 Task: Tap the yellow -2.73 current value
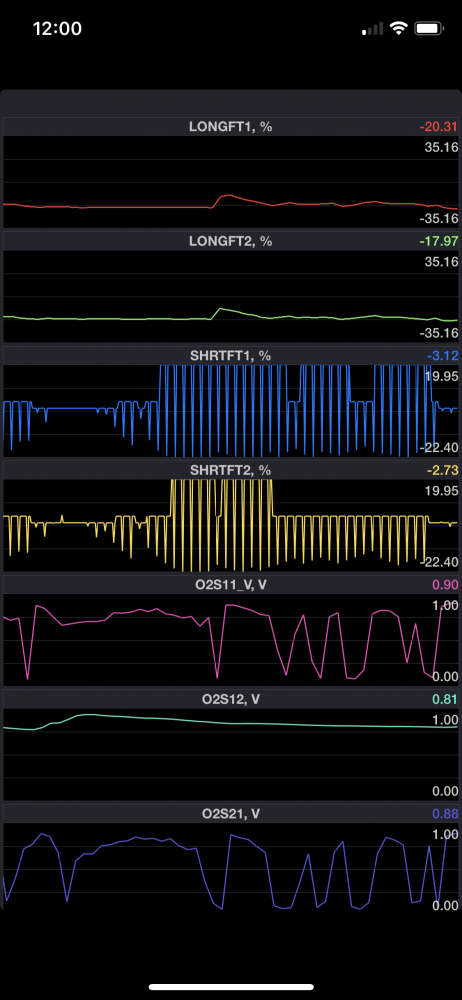point(442,470)
